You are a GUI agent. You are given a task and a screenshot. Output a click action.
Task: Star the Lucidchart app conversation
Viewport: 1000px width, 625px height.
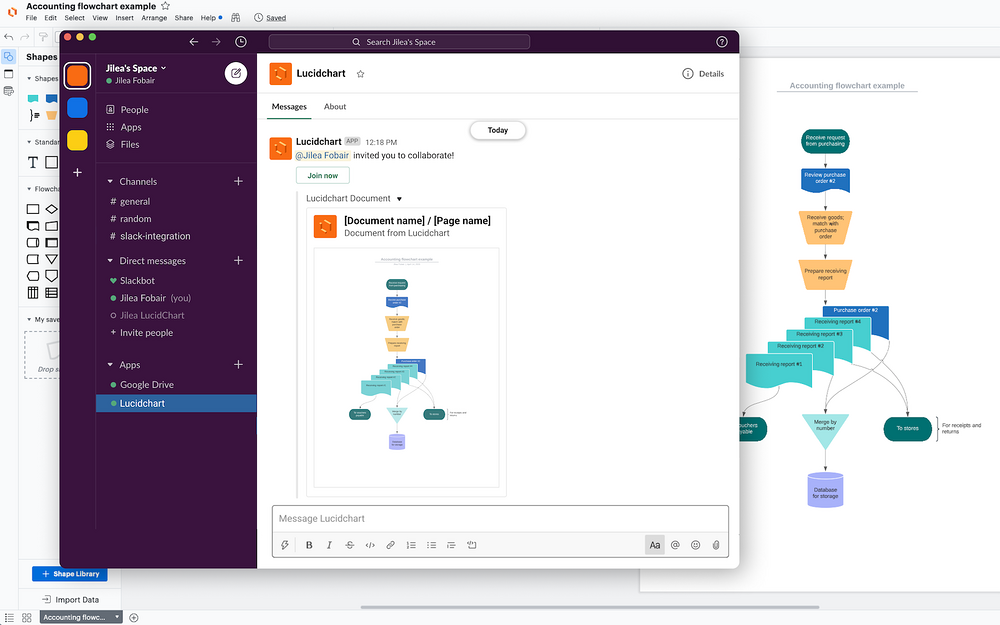click(x=360, y=74)
